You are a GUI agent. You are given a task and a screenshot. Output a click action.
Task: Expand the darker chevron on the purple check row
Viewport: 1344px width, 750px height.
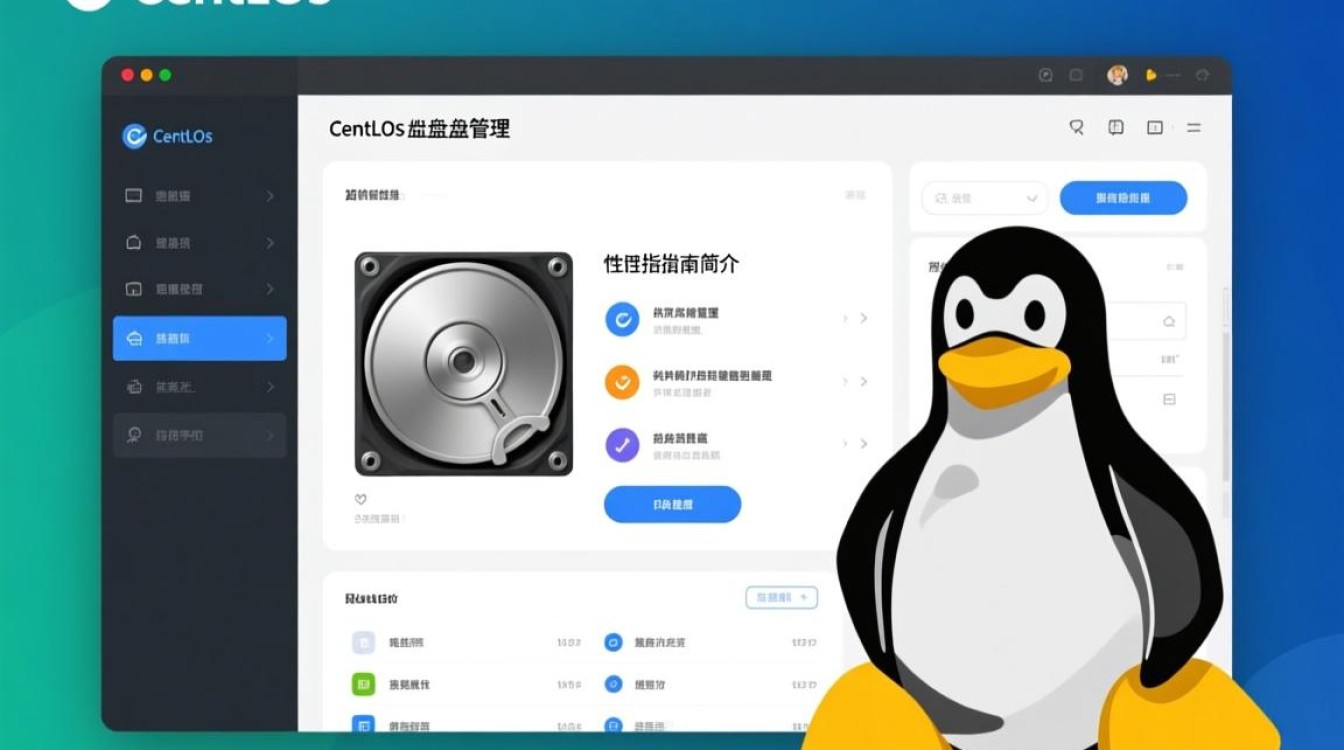point(864,443)
